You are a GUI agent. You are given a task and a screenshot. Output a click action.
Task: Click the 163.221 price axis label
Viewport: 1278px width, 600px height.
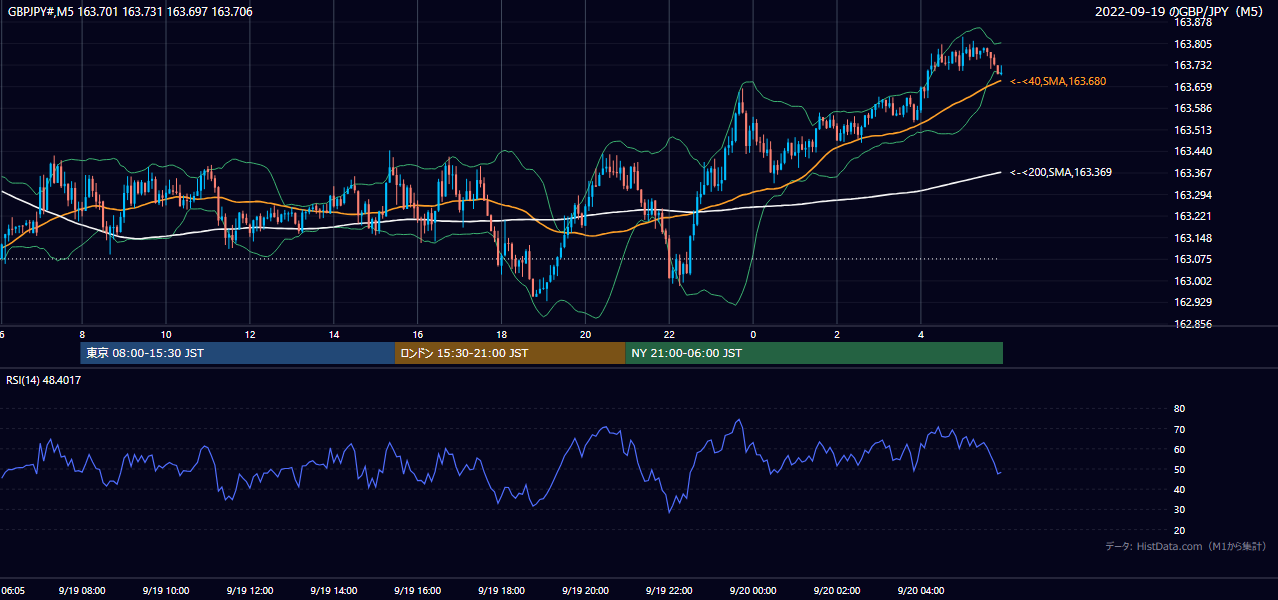(x=1192, y=216)
